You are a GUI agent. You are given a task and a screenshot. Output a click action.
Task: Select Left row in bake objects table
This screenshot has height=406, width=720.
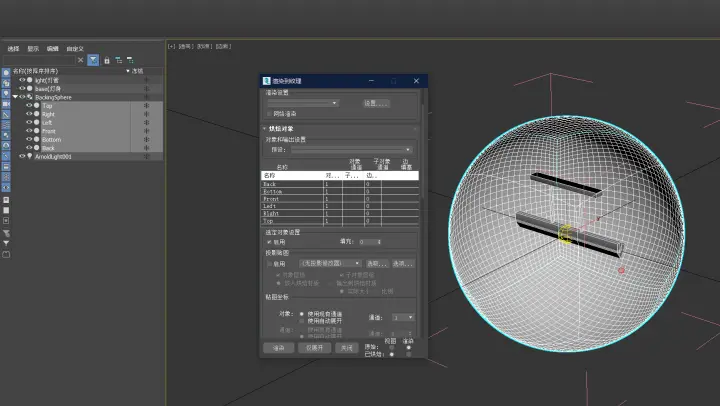340,206
